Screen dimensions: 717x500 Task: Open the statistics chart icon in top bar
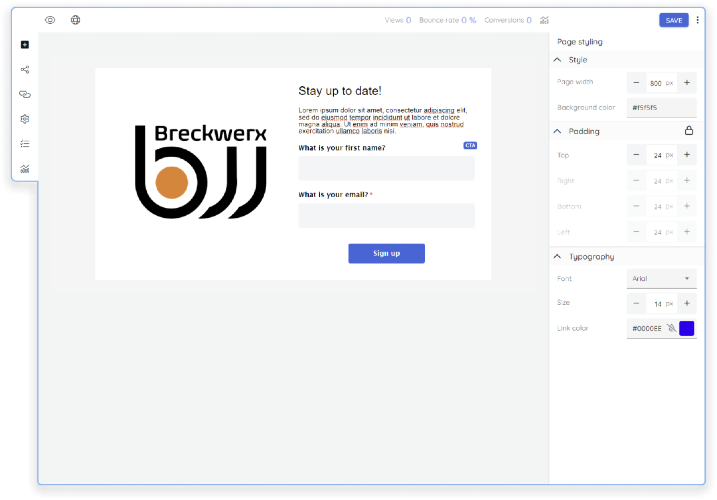tap(544, 20)
